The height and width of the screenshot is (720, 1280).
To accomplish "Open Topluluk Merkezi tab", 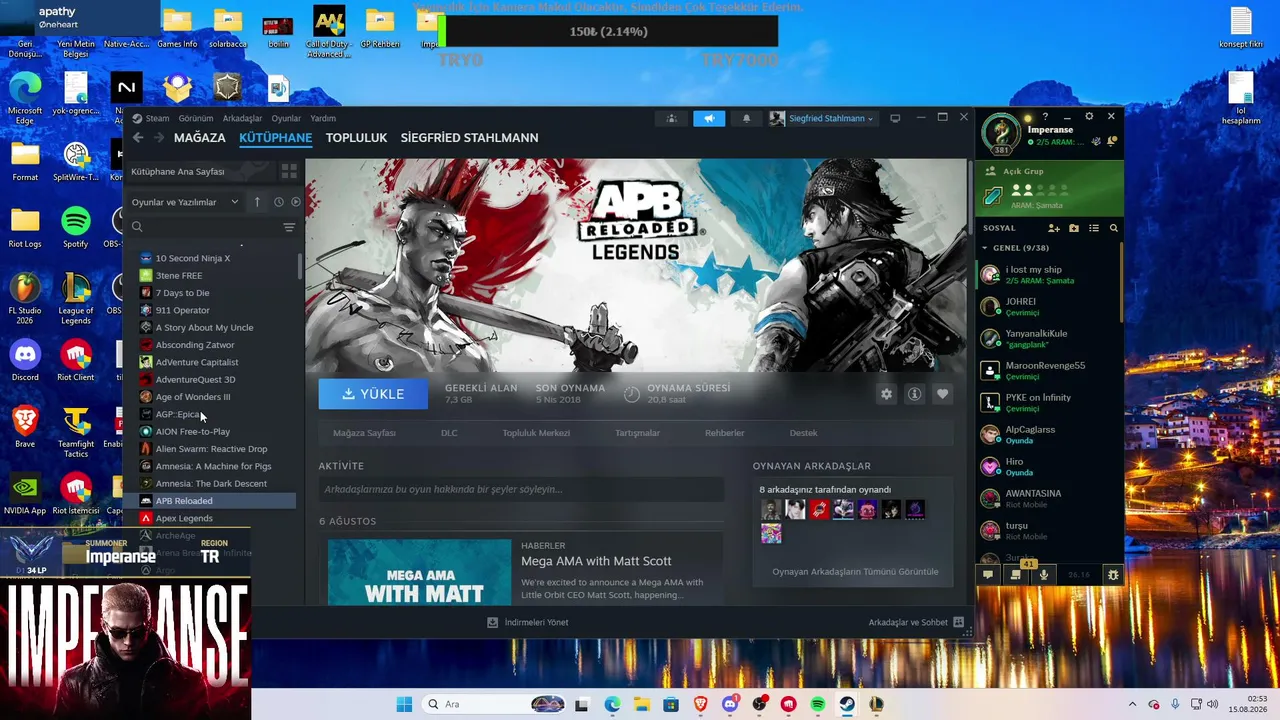I will [x=536, y=433].
